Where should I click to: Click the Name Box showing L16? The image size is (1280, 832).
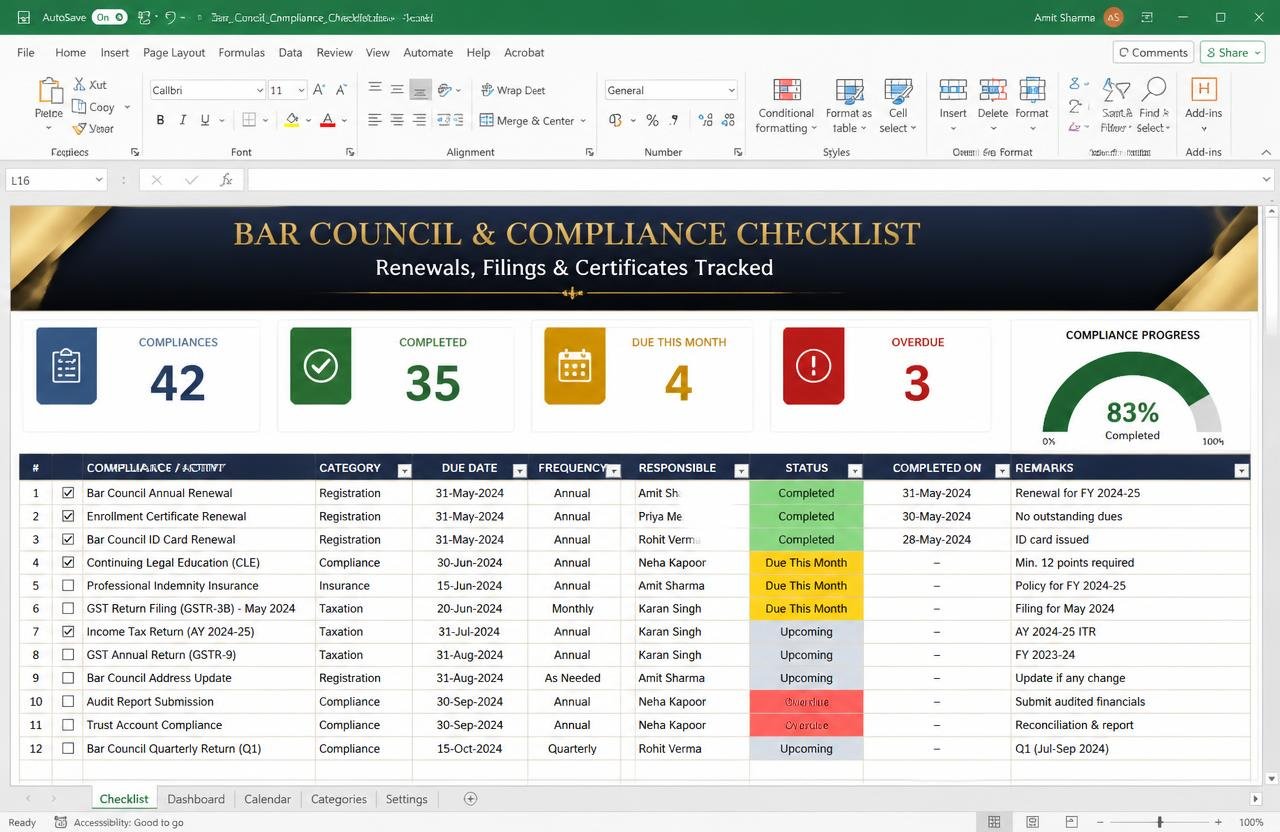56,180
